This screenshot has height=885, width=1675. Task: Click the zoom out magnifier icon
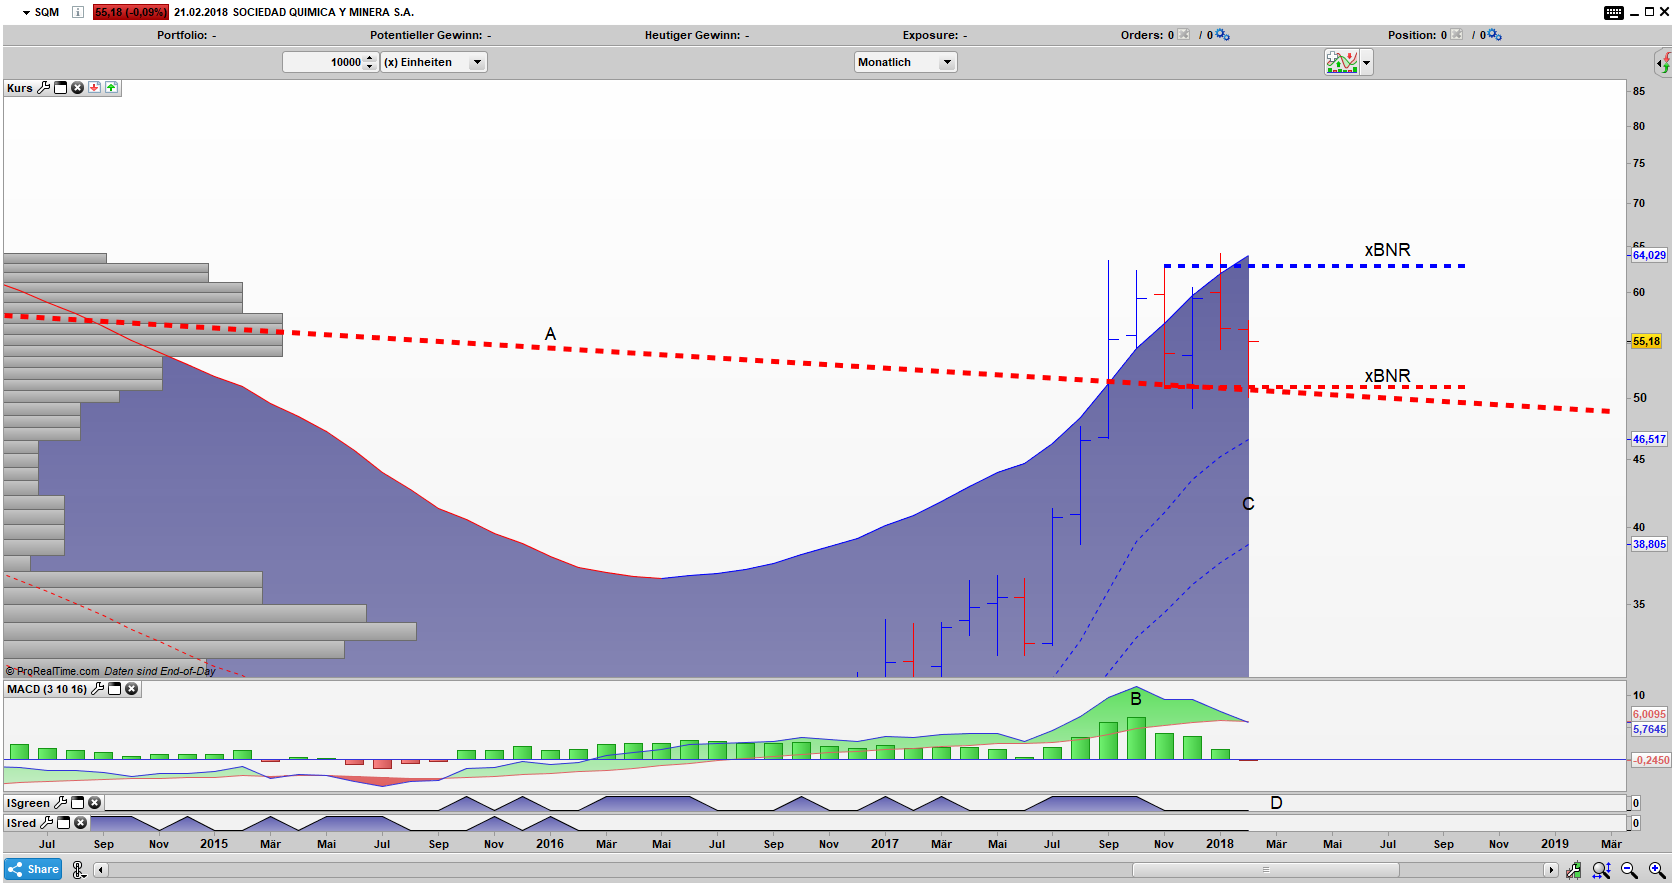tap(1629, 870)
